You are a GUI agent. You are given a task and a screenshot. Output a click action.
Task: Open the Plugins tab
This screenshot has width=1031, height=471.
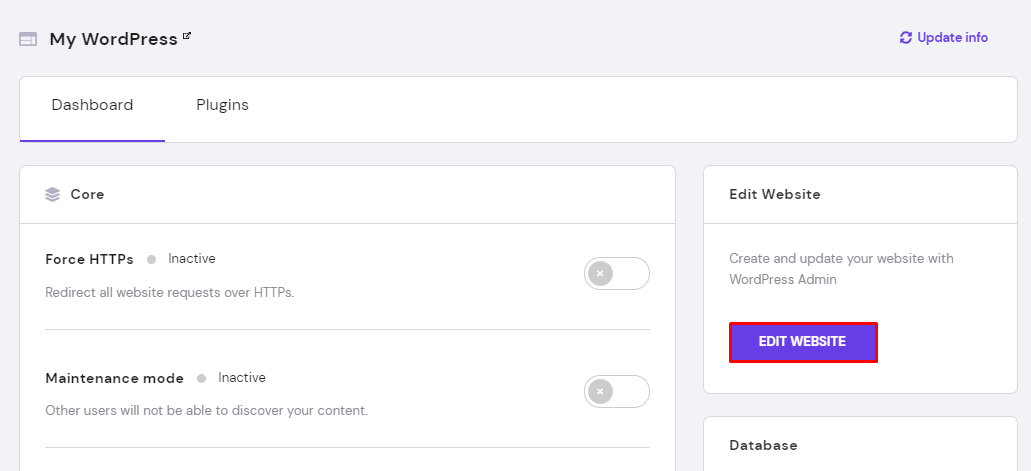222,105
